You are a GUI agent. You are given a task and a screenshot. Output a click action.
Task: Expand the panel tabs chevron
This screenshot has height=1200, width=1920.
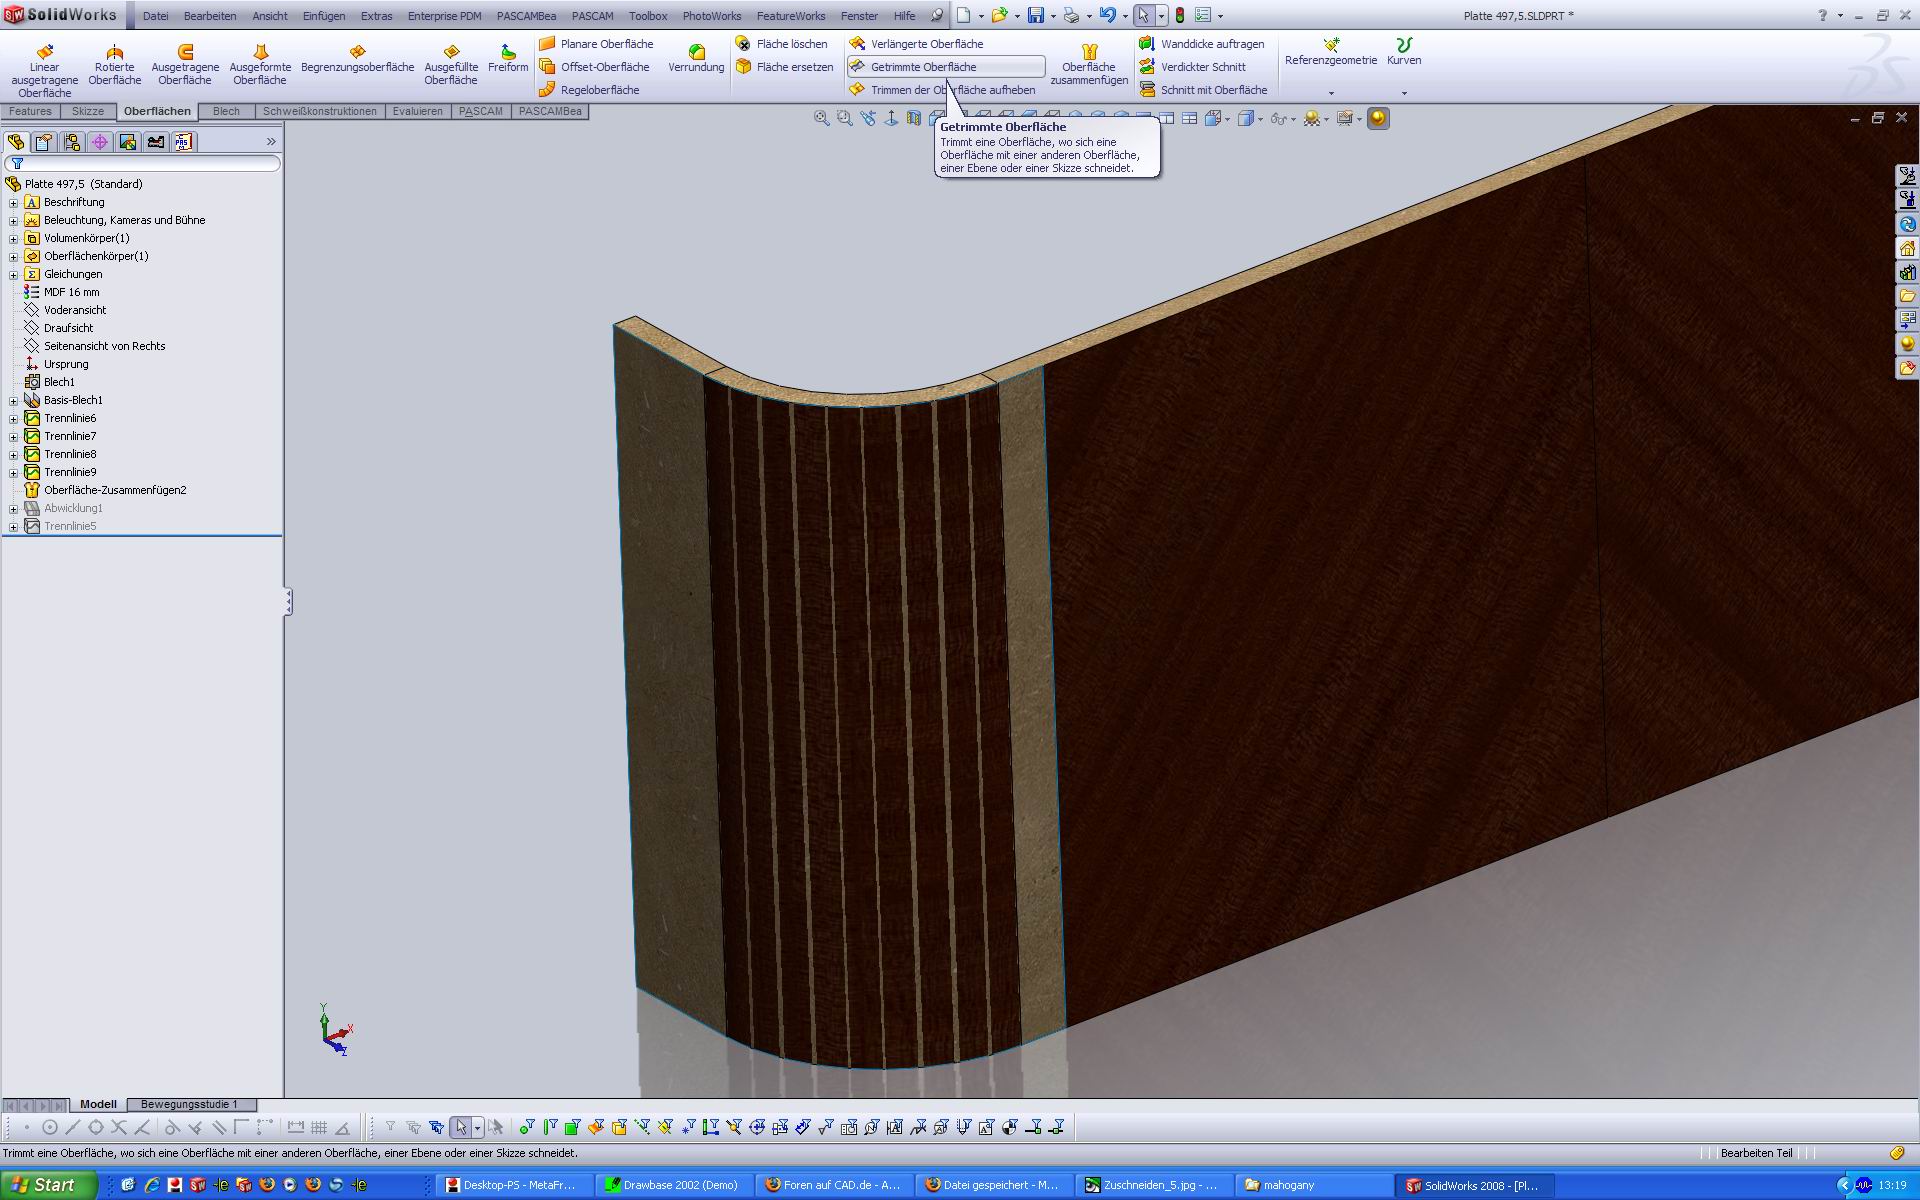271,142
